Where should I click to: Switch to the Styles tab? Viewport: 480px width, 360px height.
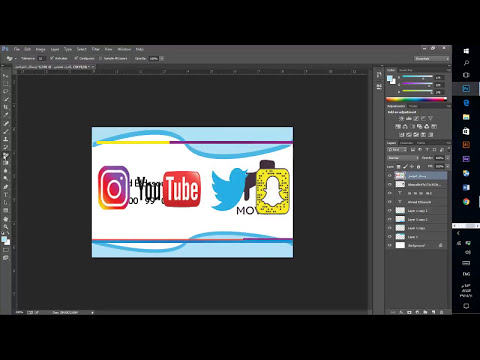[413, 106]
